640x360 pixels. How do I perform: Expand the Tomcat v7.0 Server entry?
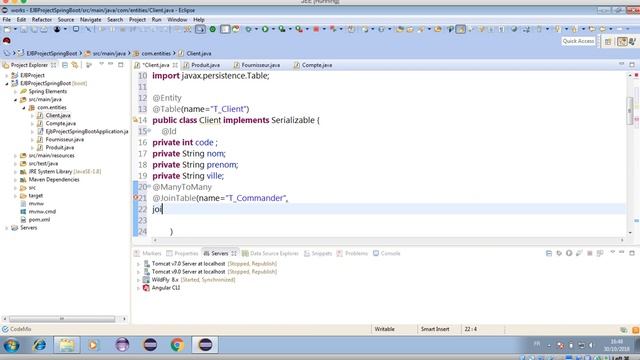click(x=138, y=264)
